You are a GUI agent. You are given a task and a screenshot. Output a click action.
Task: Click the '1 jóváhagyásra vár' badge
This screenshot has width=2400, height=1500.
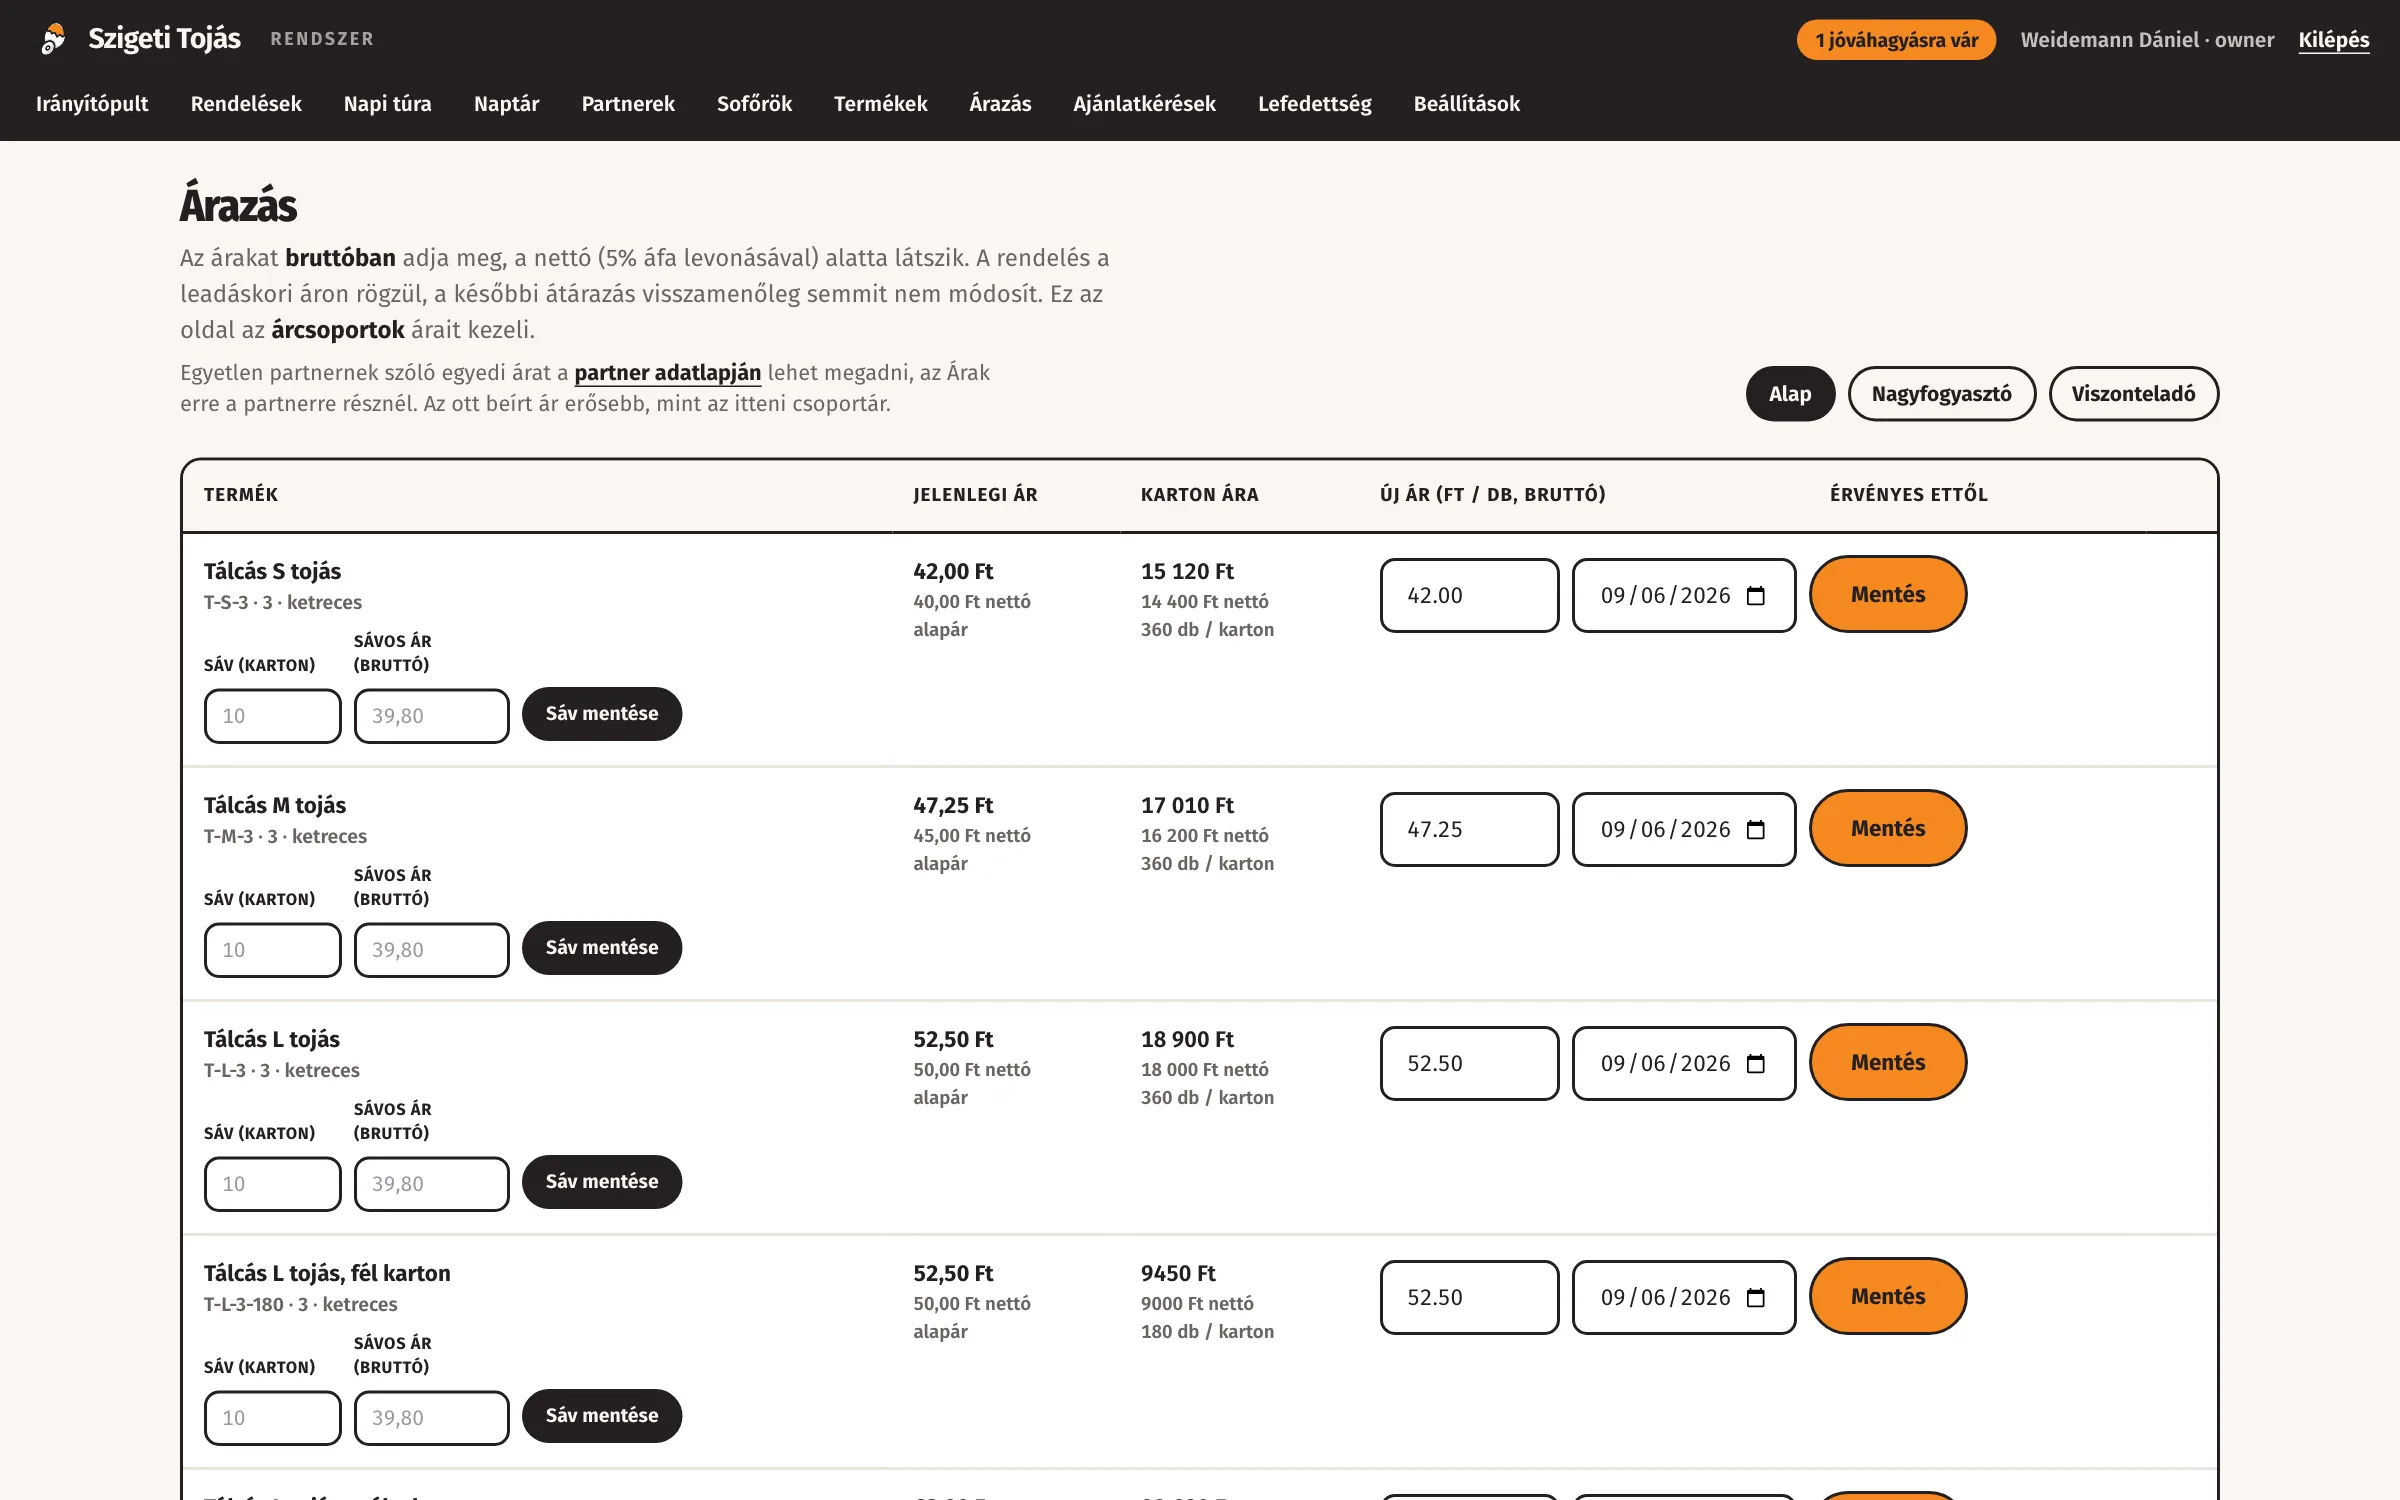(1896, 40)
